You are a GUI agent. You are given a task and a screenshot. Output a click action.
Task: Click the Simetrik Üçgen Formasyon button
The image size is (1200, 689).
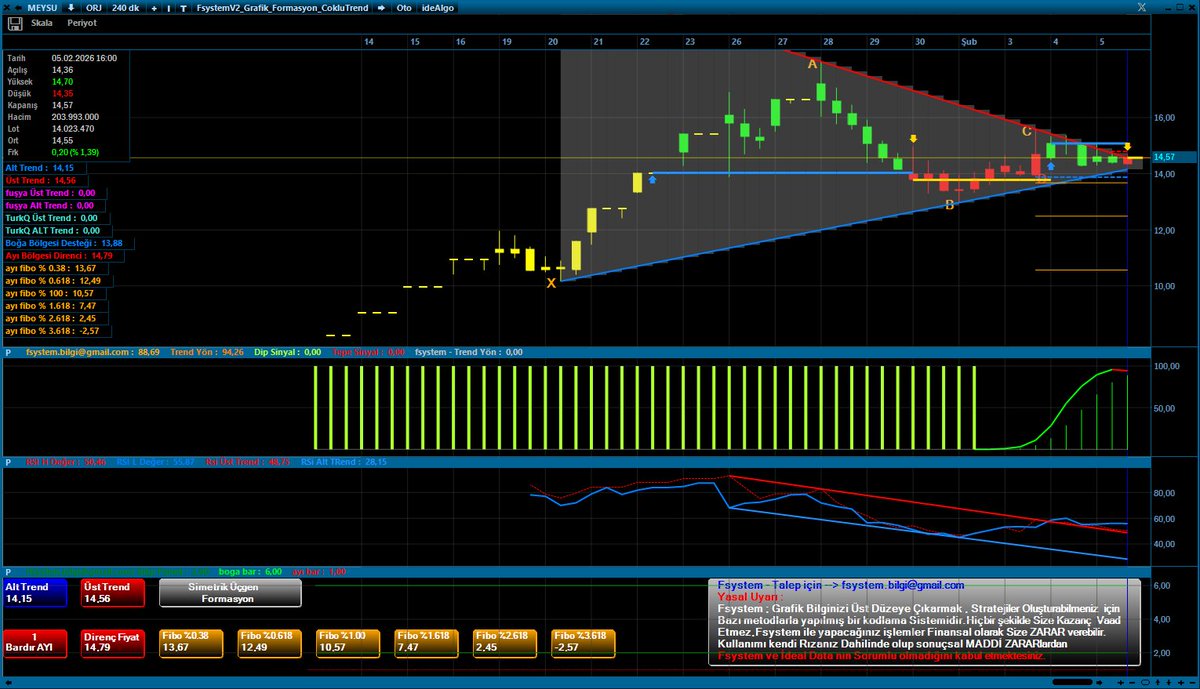(x=229, y=593)
